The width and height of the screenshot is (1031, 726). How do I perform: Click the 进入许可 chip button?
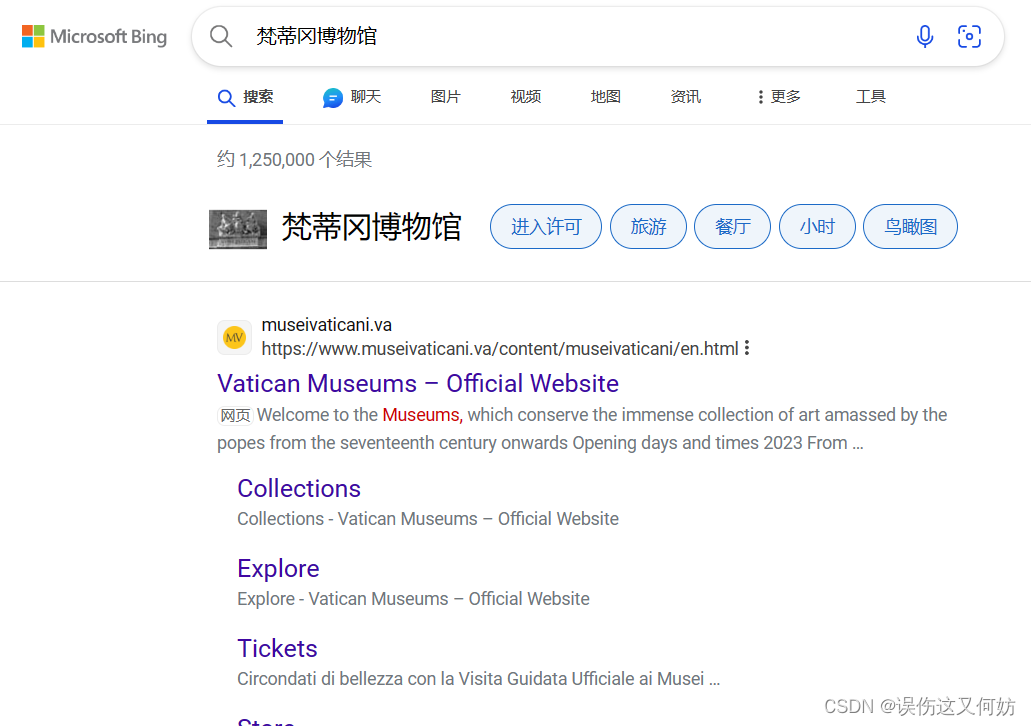[x=546, y=227]
